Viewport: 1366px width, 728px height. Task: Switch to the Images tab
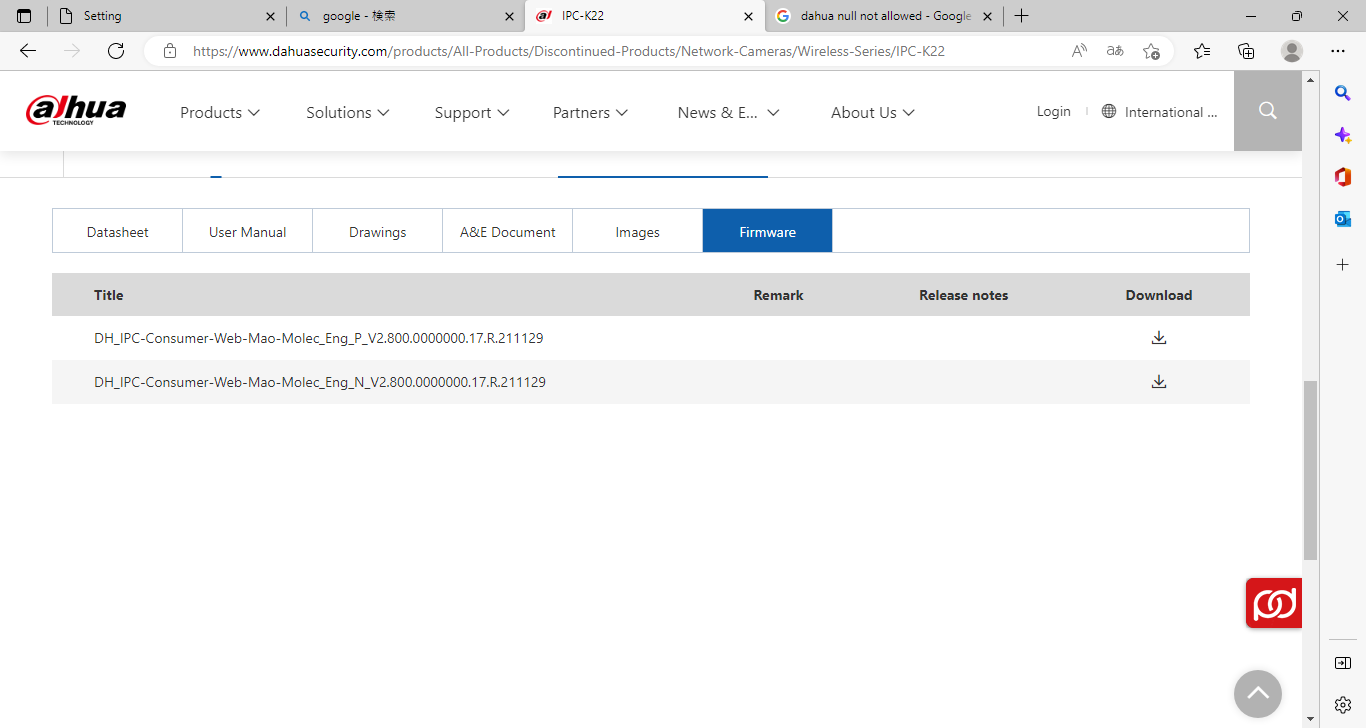(637, 232)
